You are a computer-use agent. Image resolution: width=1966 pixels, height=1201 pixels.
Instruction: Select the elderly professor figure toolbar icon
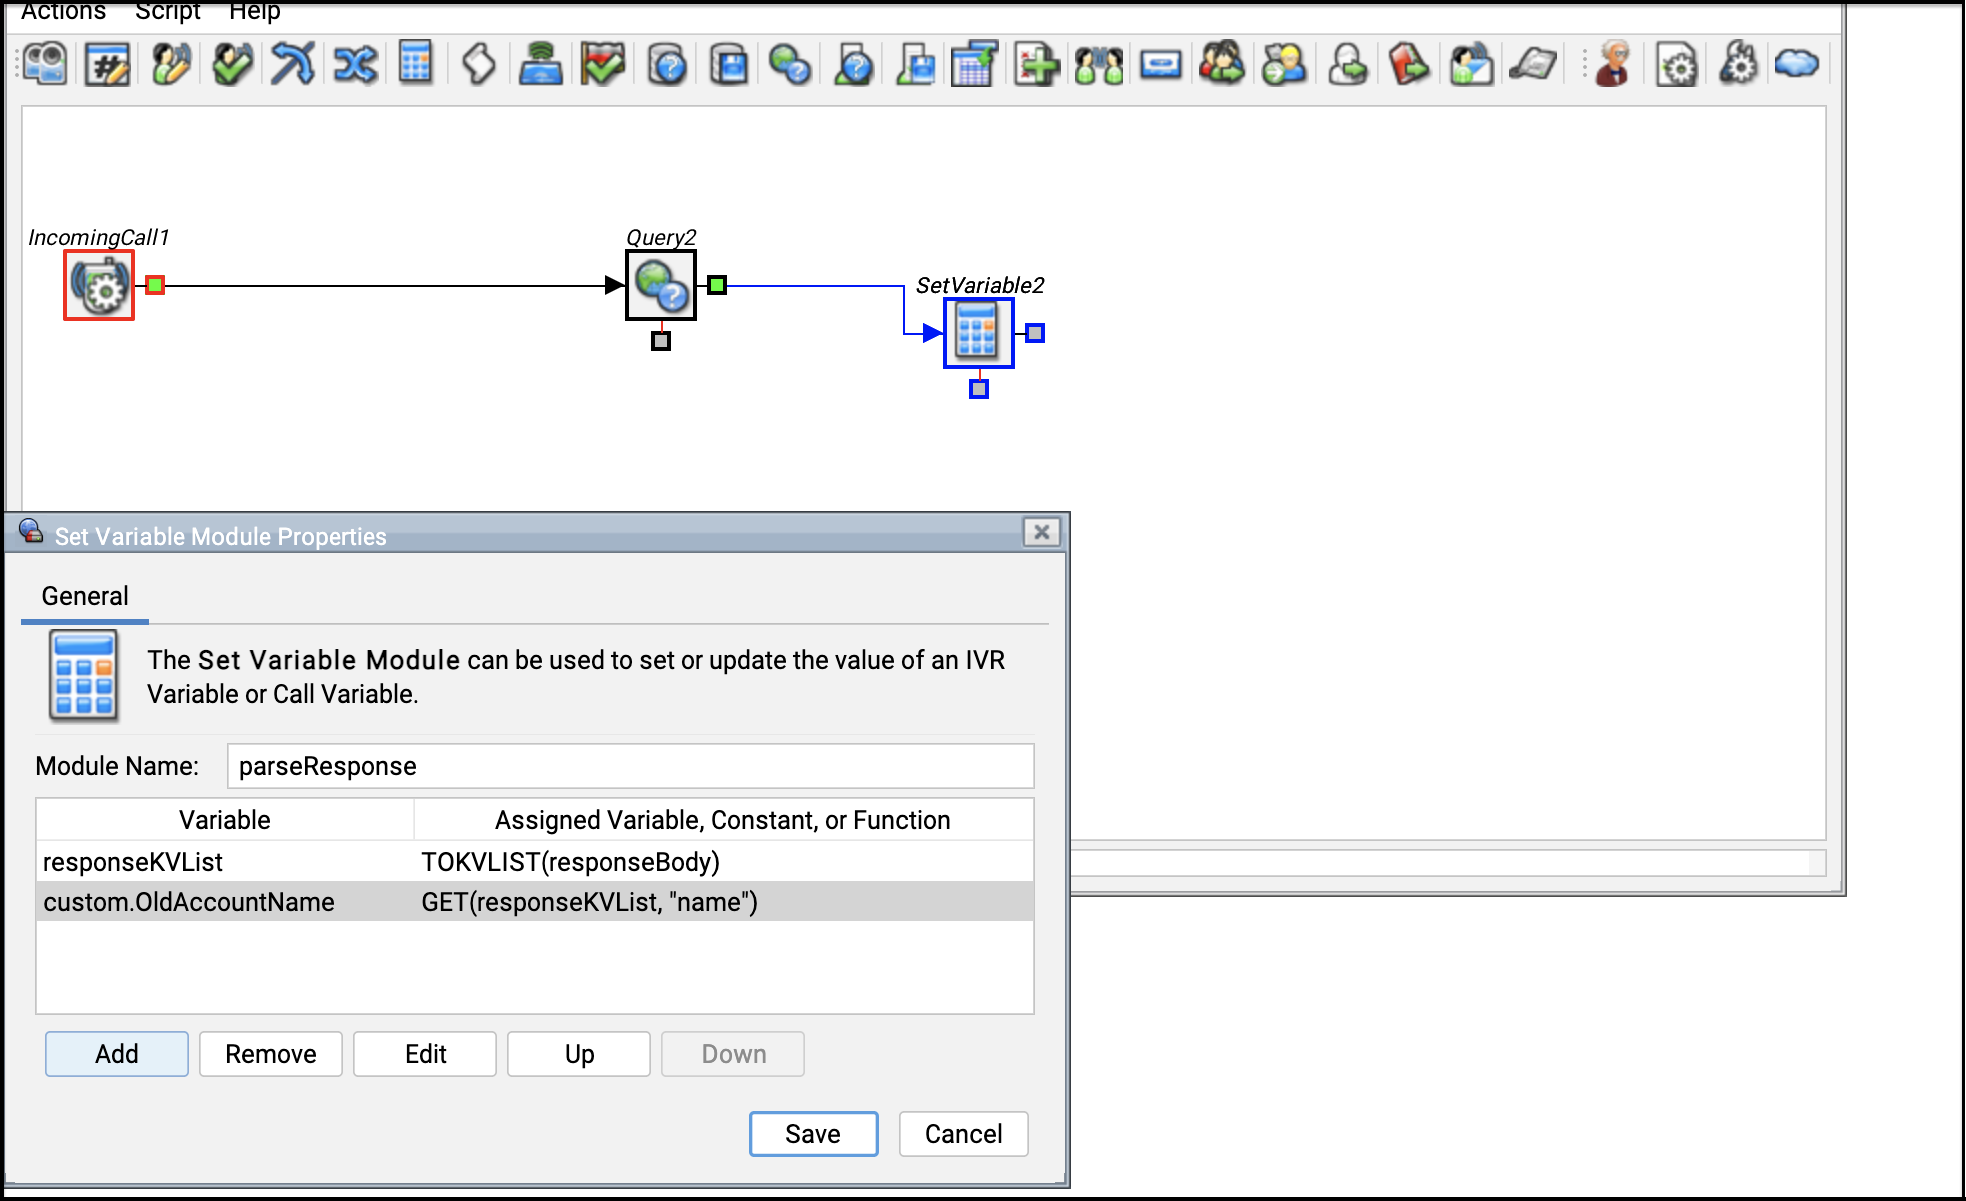pyautogui.click(x=1613, y=65)
